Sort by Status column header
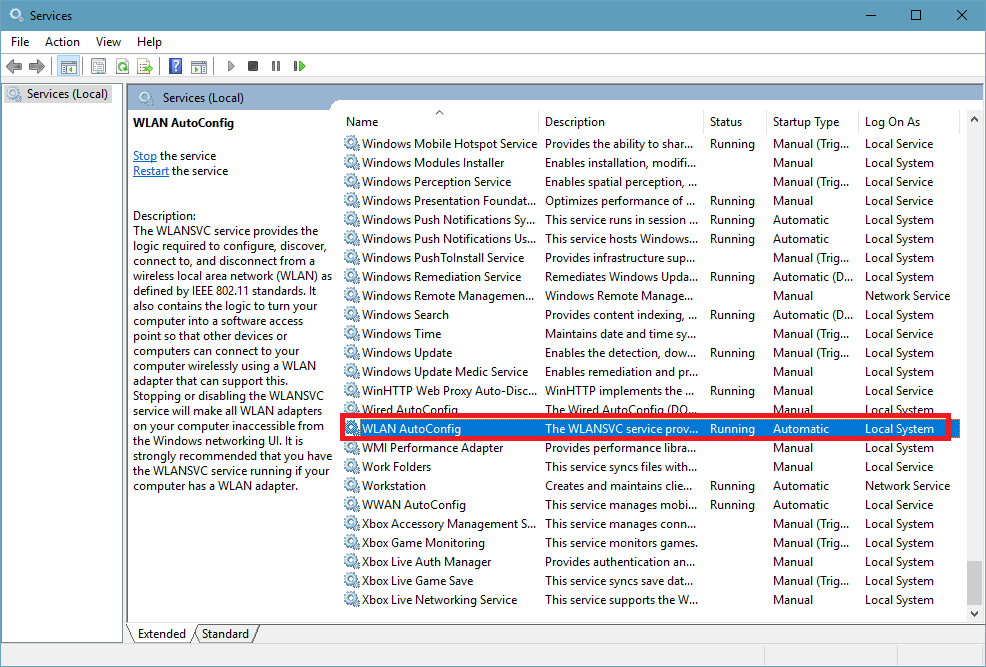This screenshot has height=667, width=986. pyautogui.click(x=734, y=122)
